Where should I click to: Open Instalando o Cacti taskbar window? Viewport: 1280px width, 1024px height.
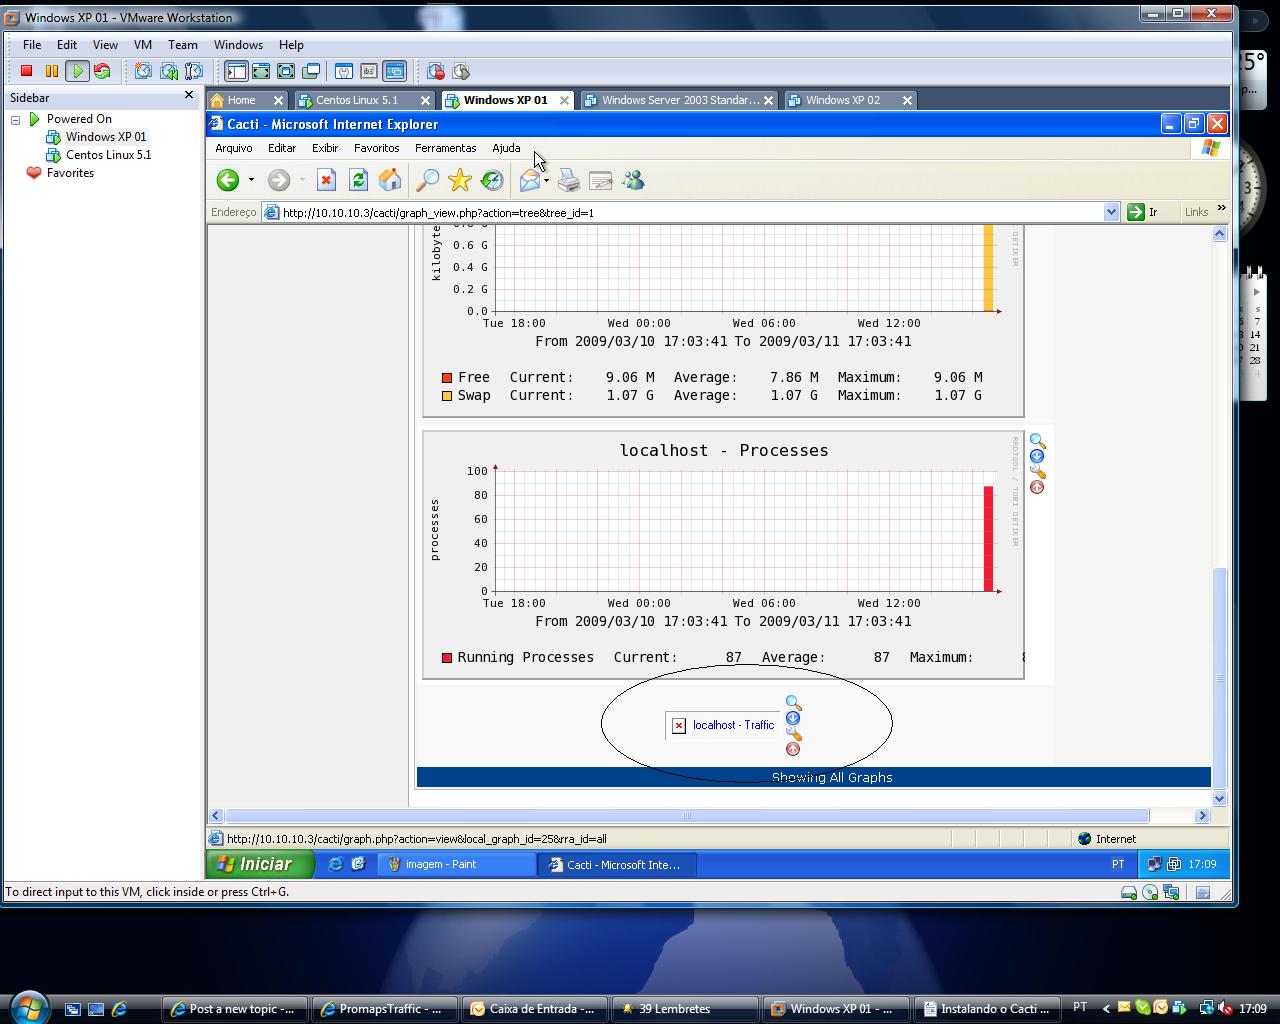[x=988, y=1009]
